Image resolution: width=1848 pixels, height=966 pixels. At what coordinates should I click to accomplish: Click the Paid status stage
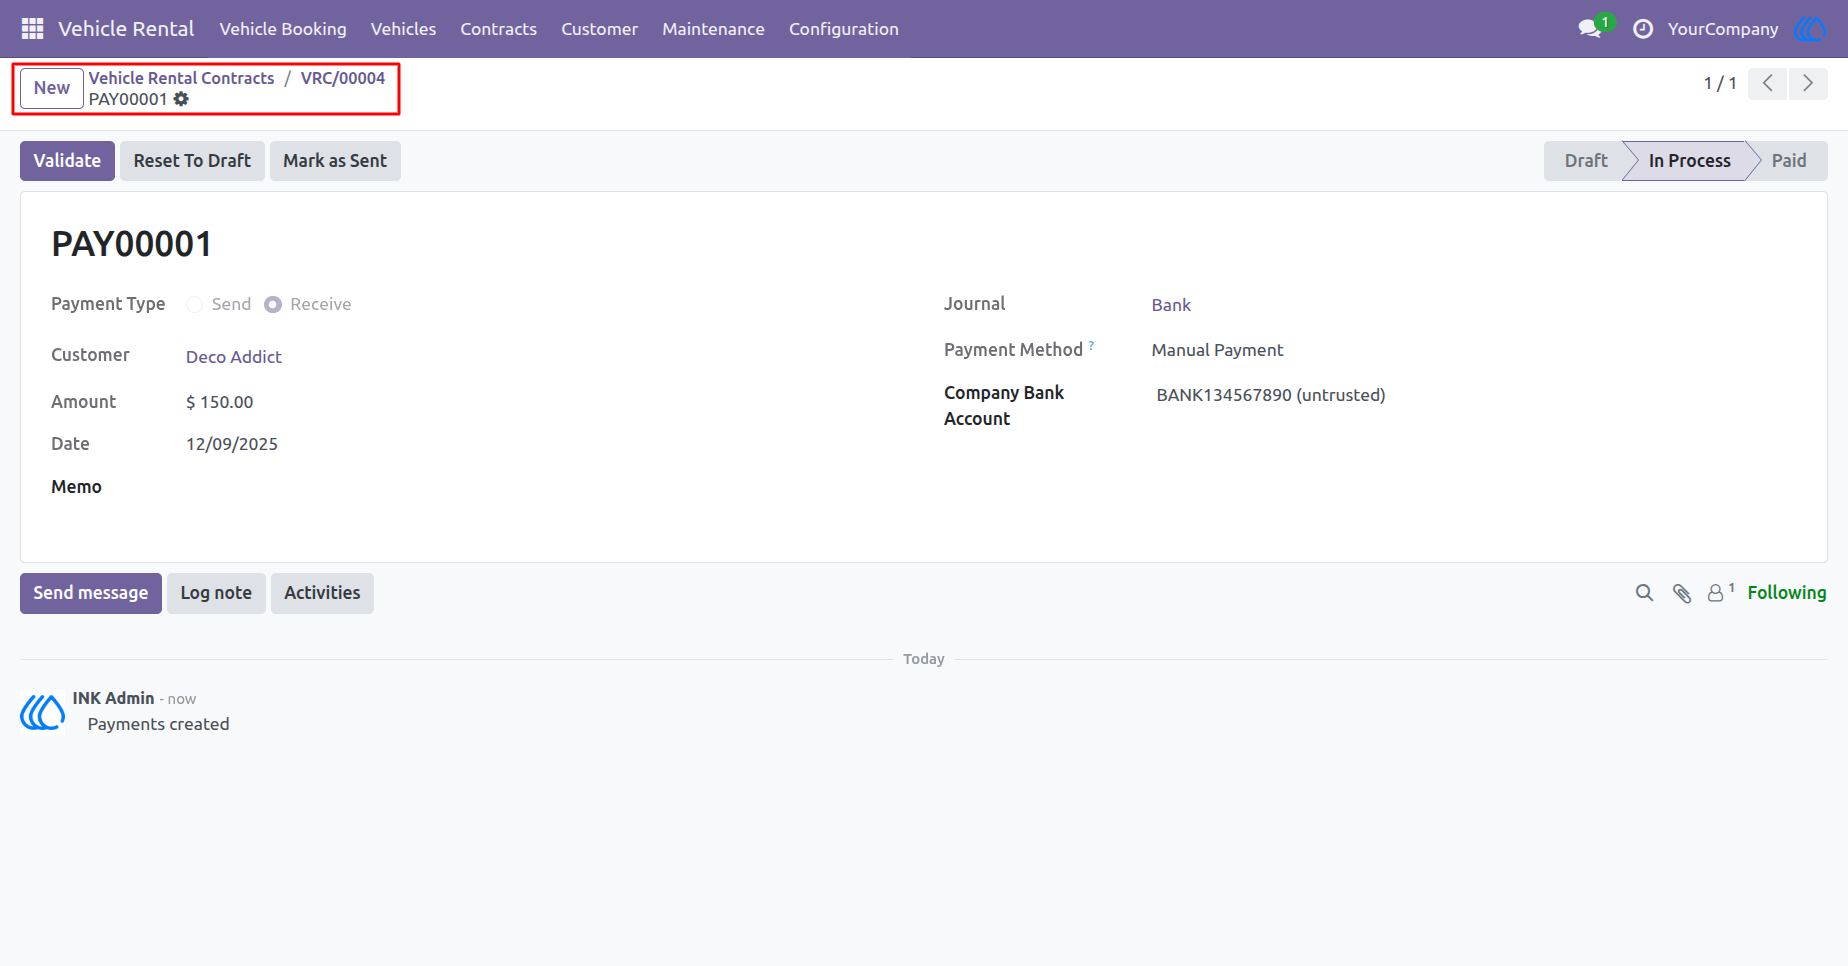pyautogui.click(x=1789, y=161)
